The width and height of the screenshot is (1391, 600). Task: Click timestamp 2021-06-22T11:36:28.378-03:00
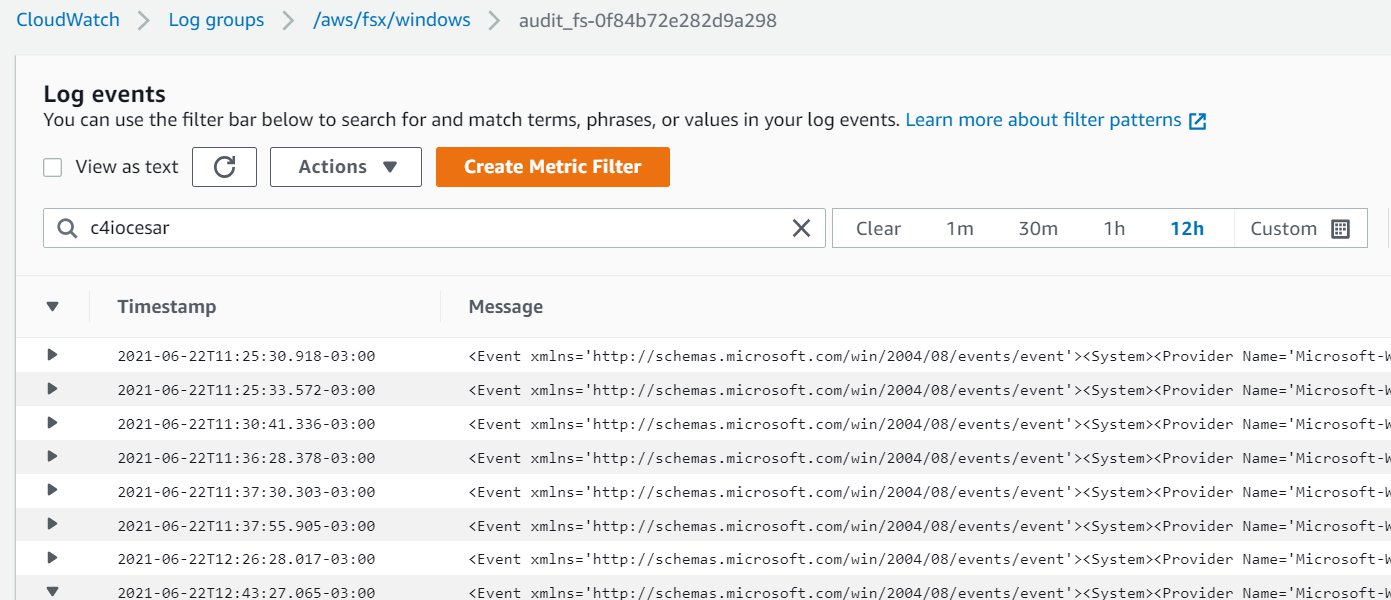click(x=246, y=458)
